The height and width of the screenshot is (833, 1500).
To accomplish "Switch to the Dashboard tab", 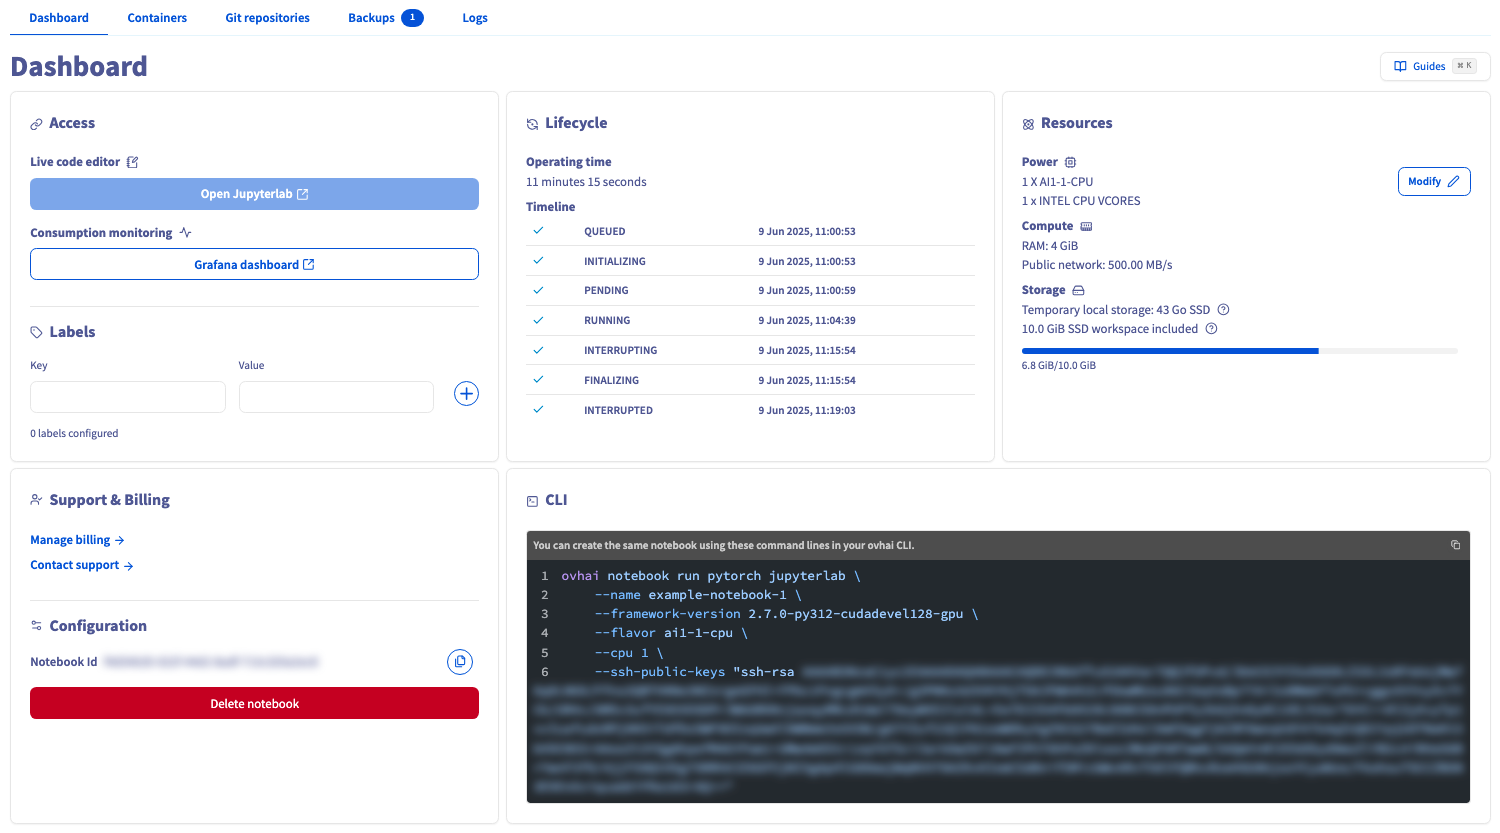I will [x=59, y=18].
